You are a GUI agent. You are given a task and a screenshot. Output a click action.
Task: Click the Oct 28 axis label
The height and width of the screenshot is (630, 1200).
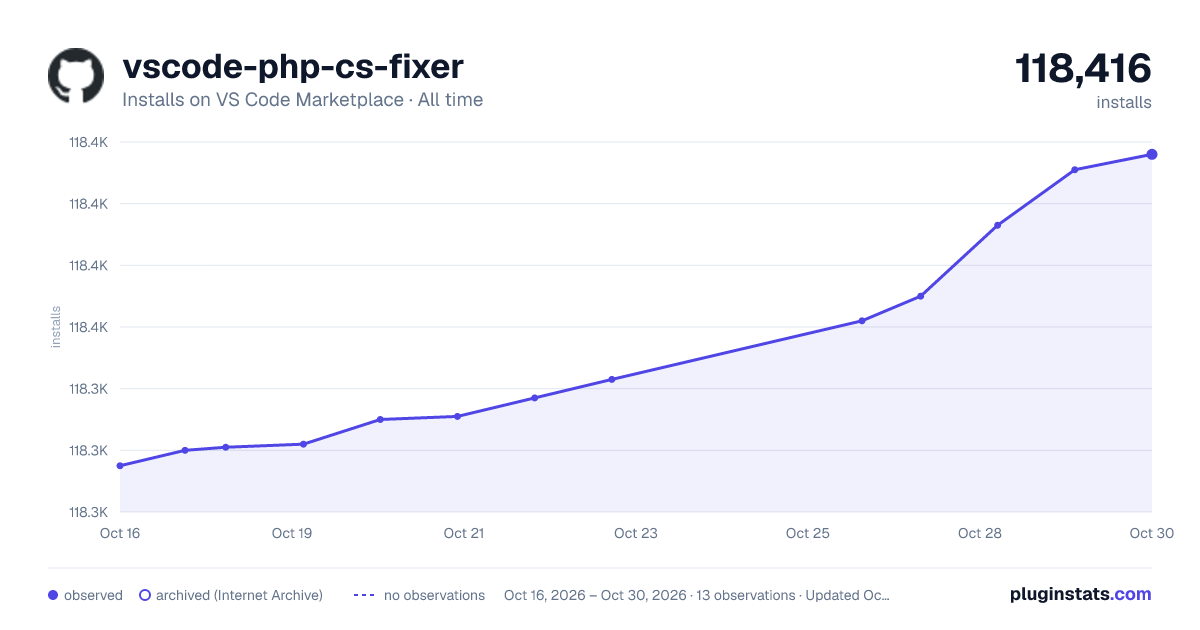pyautogui.click(x=980, y=533)
